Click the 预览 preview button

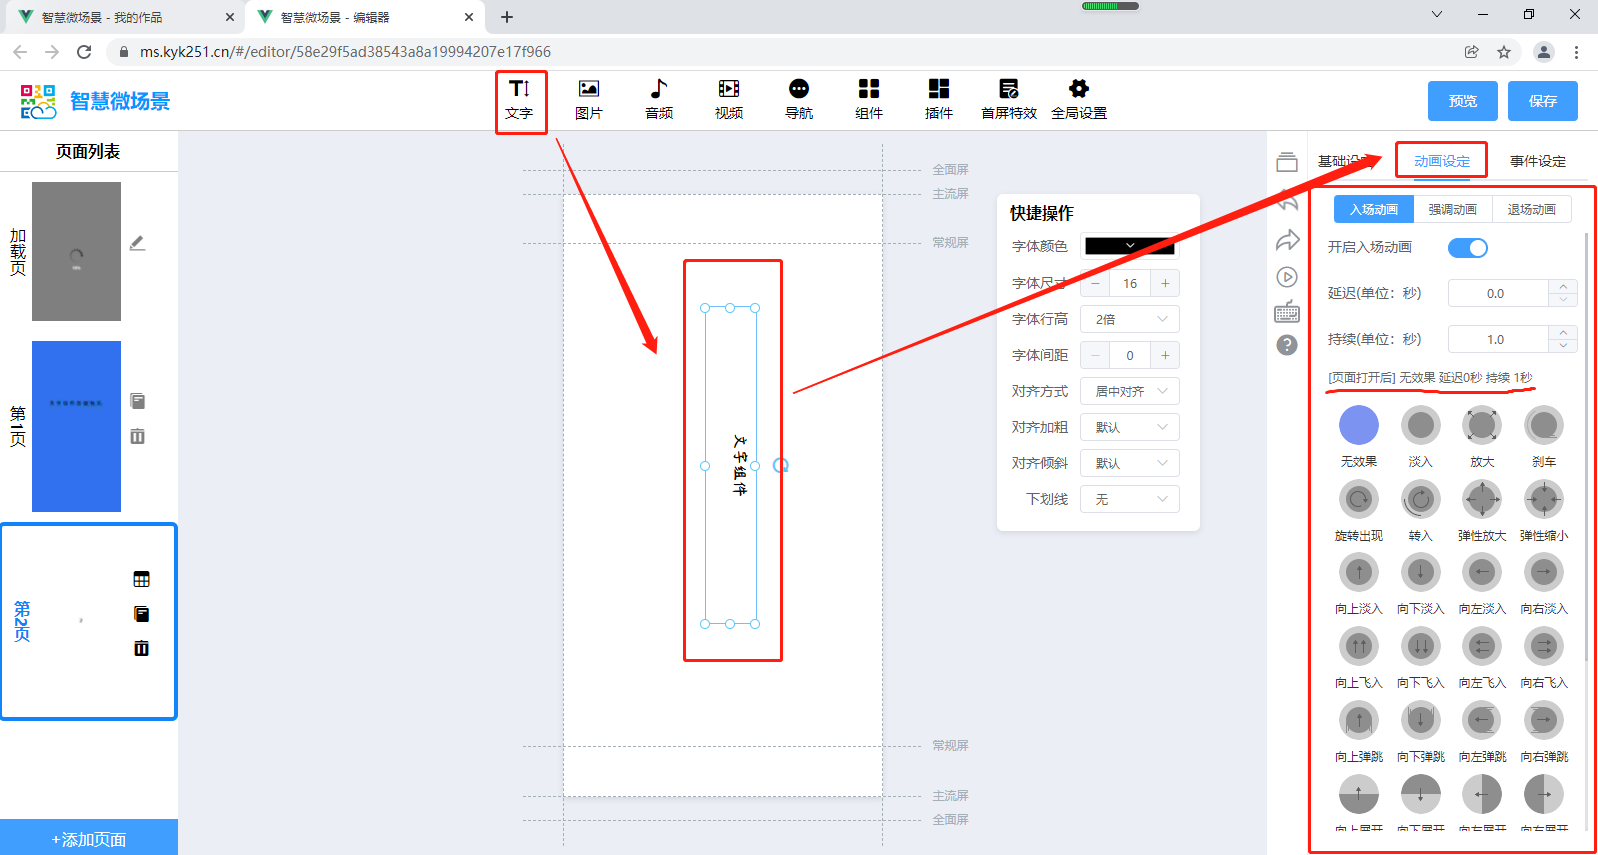1462,101
